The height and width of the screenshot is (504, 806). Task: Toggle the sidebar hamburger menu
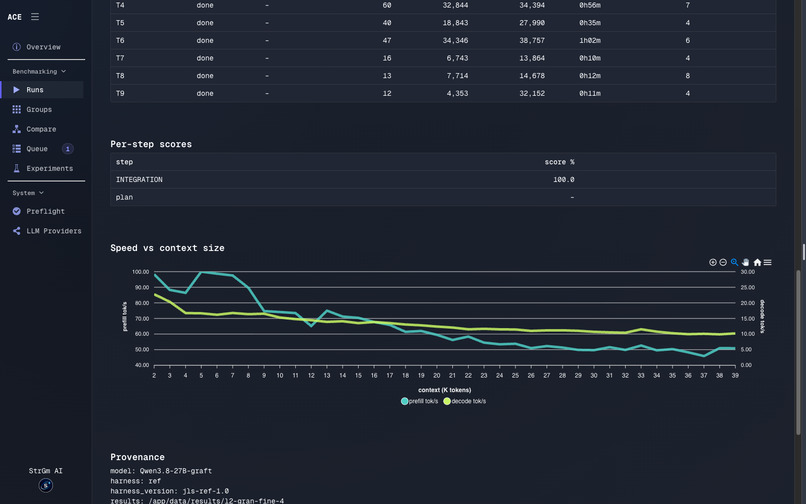35,16
